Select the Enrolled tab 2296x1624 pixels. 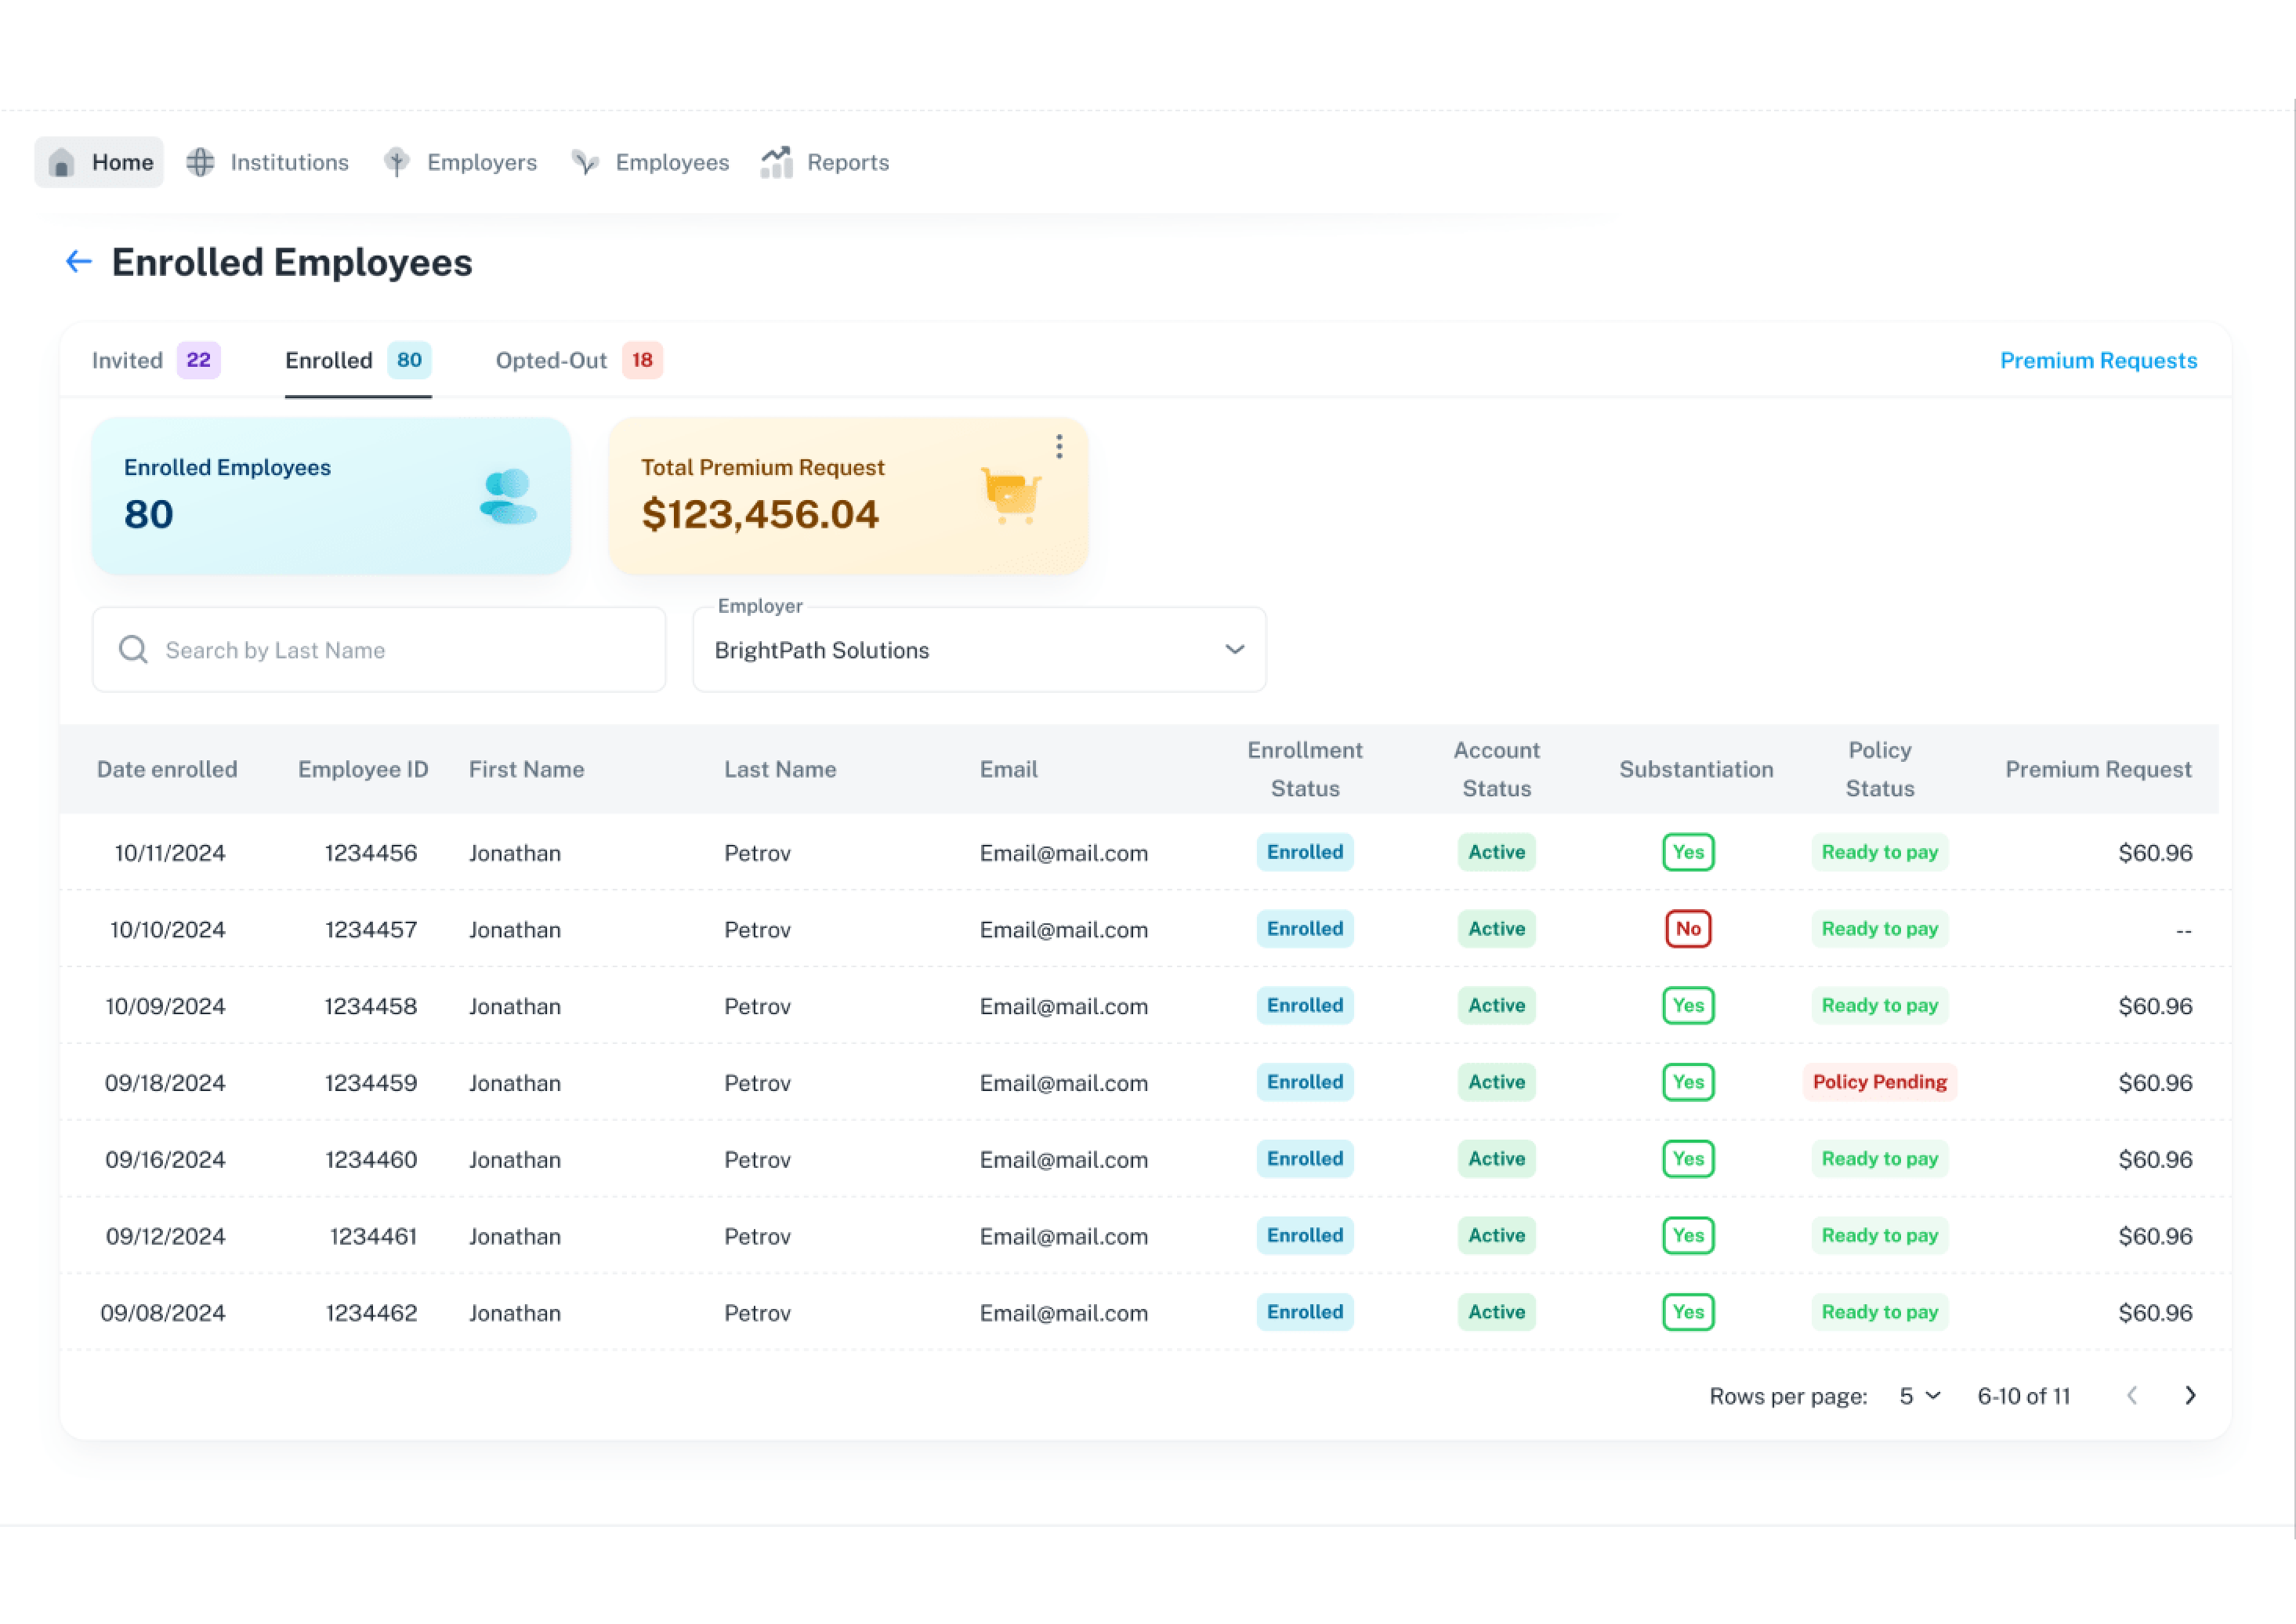[358, 360]
